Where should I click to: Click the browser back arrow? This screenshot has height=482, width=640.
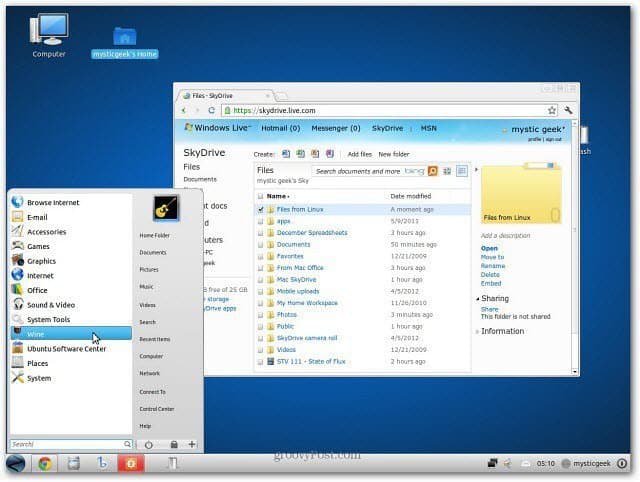(x=184, y=110)
